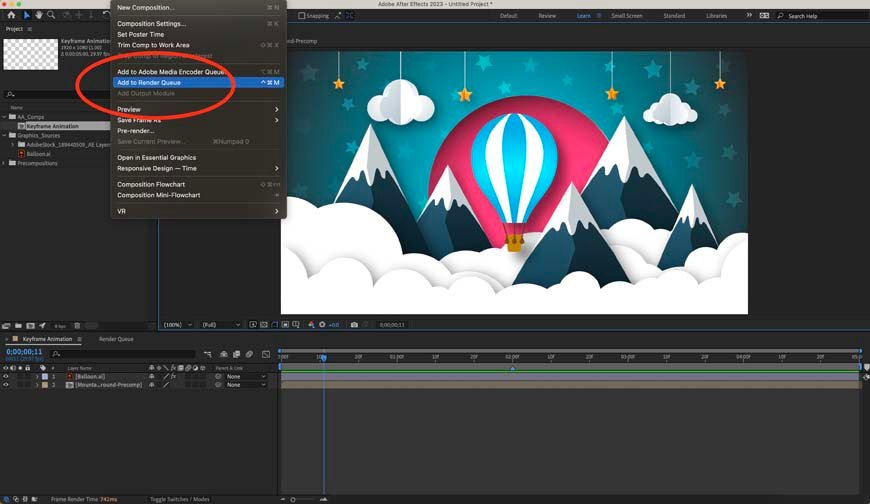Expand the AdobeStock AI Layers folder
Viewport: 870px width, 504px height.
click(x=13, y=144)
